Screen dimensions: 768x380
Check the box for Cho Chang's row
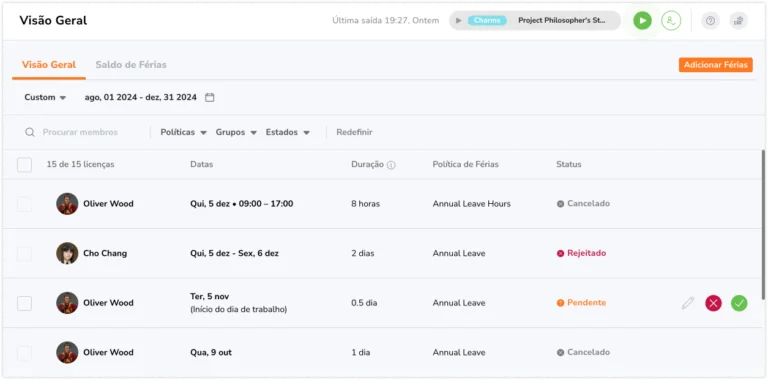pos(24,254)
